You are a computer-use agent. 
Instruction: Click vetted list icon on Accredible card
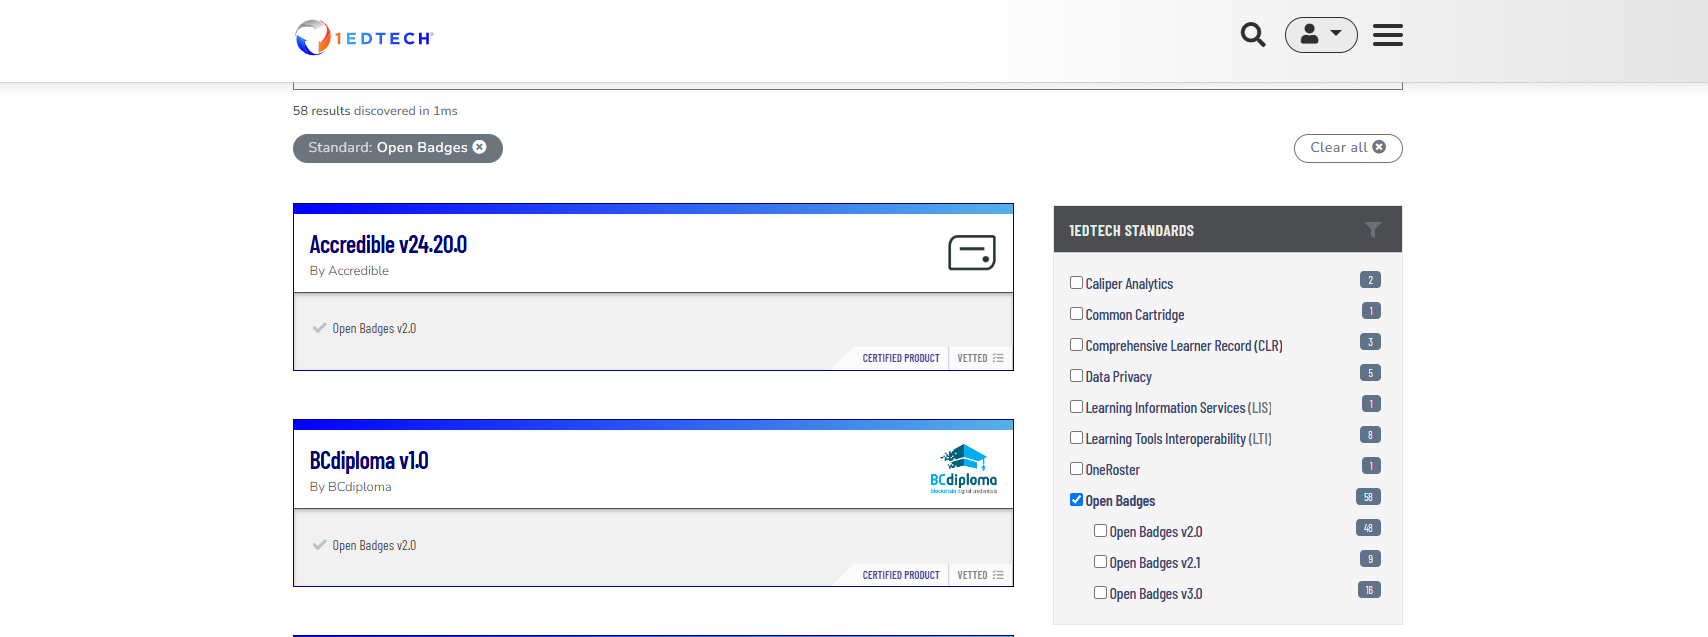click(998, 358)
